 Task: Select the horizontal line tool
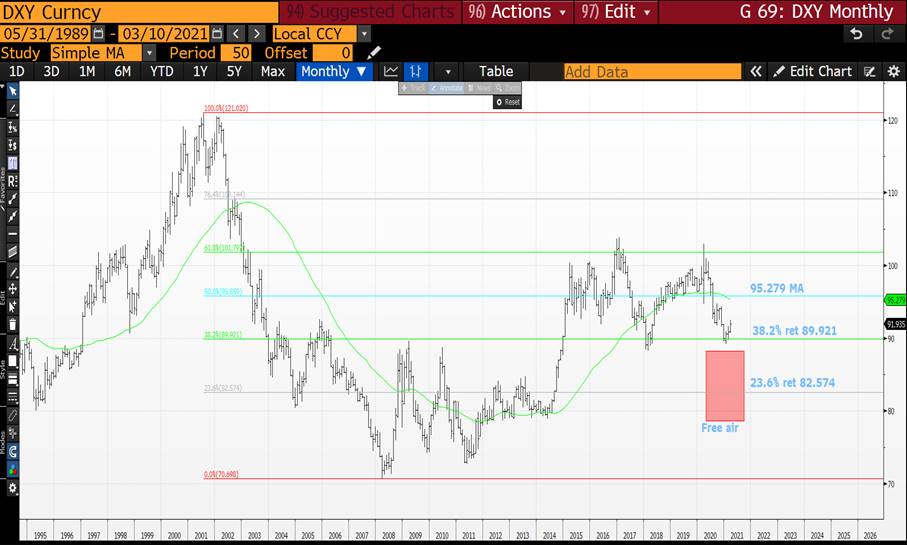[12, 234]
